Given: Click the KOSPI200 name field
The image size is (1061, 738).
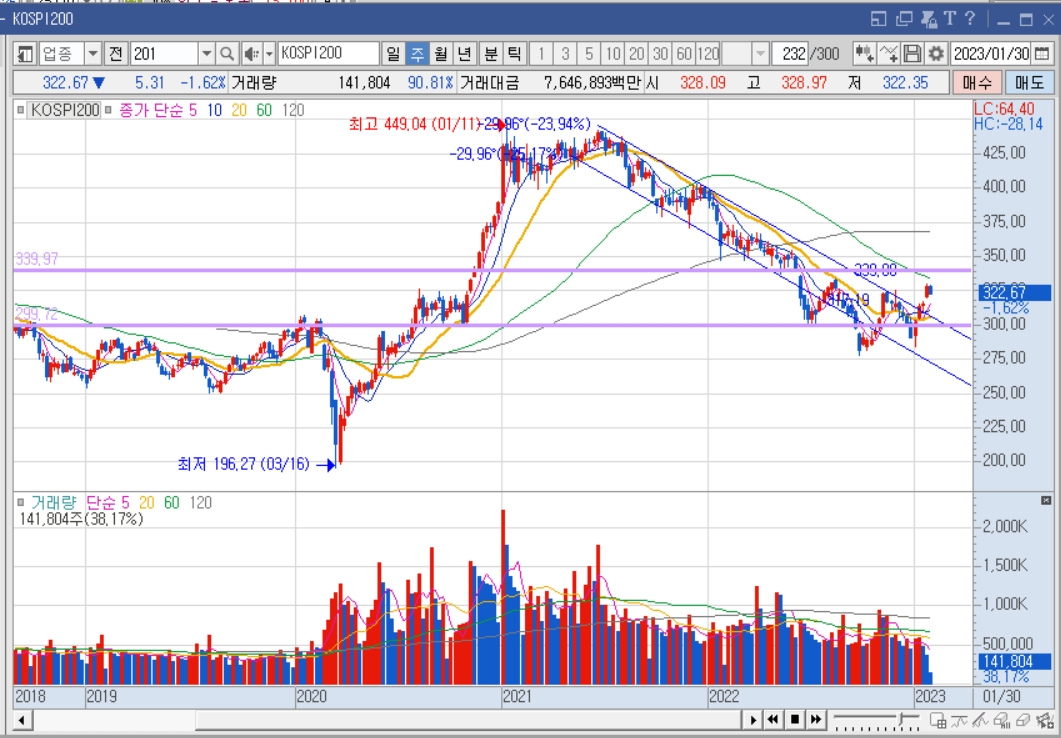Looking at the screenshot, I should [328, 53].
